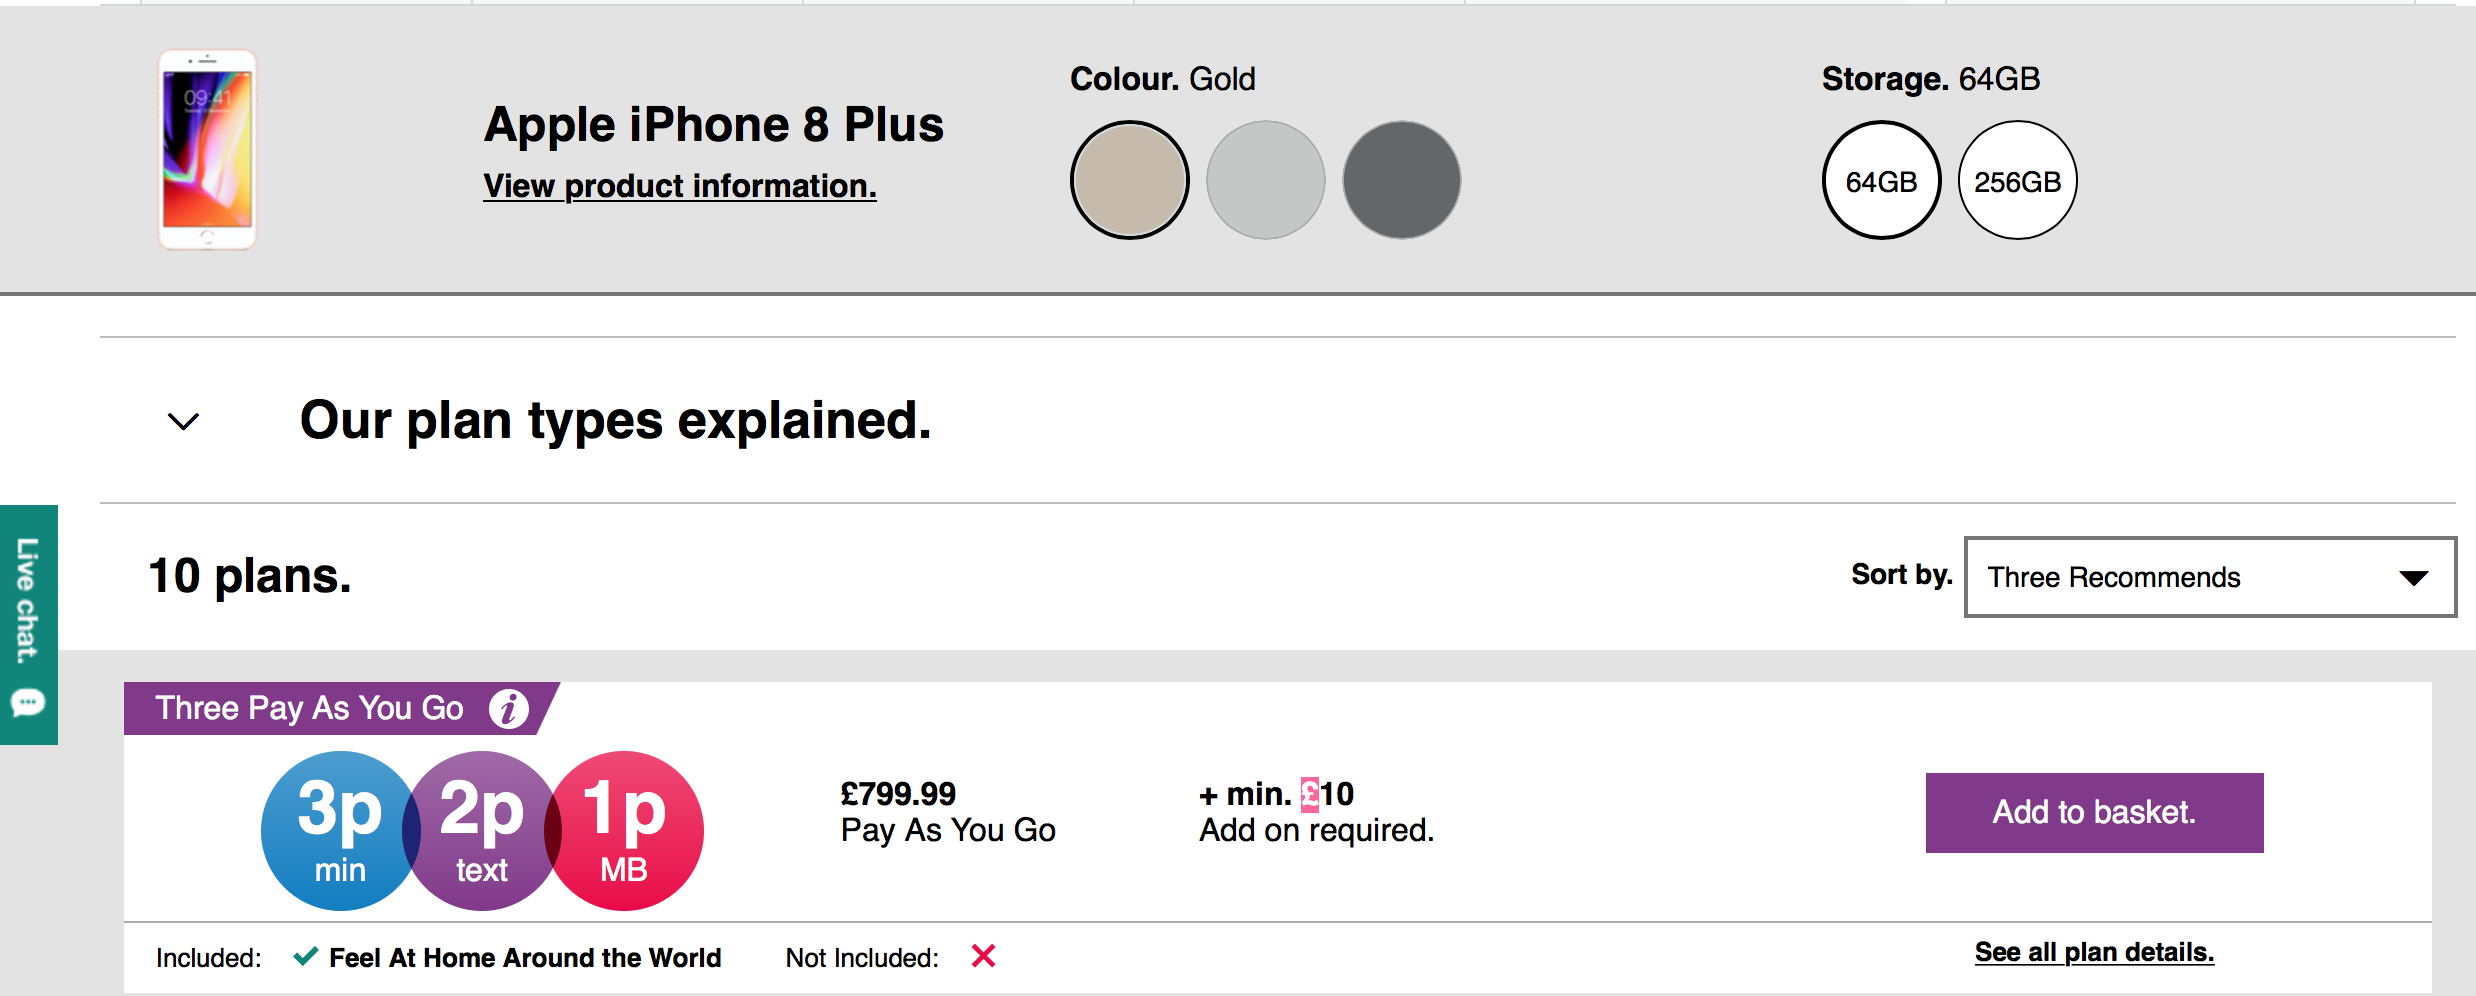Click the red cross under Not Included
Screen dimensions: 2476x996
tap(983, 957)
